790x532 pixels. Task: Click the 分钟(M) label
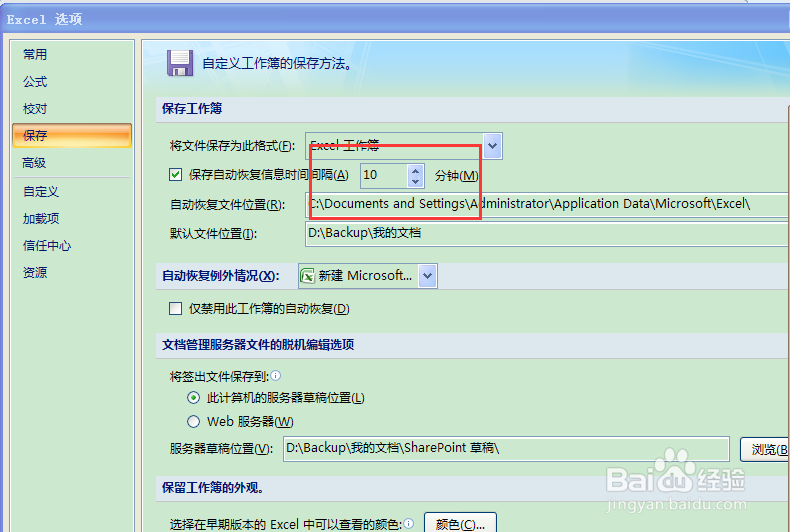456,175
